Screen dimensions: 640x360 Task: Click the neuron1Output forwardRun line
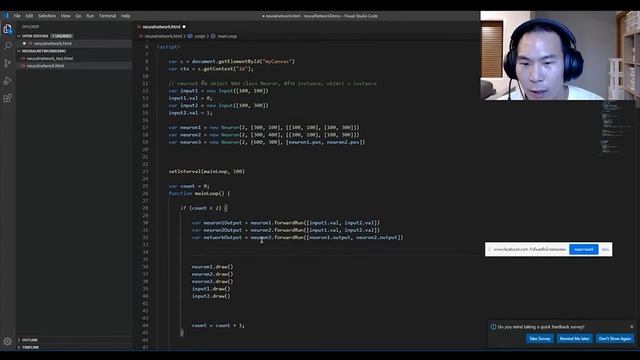point(286,223)
